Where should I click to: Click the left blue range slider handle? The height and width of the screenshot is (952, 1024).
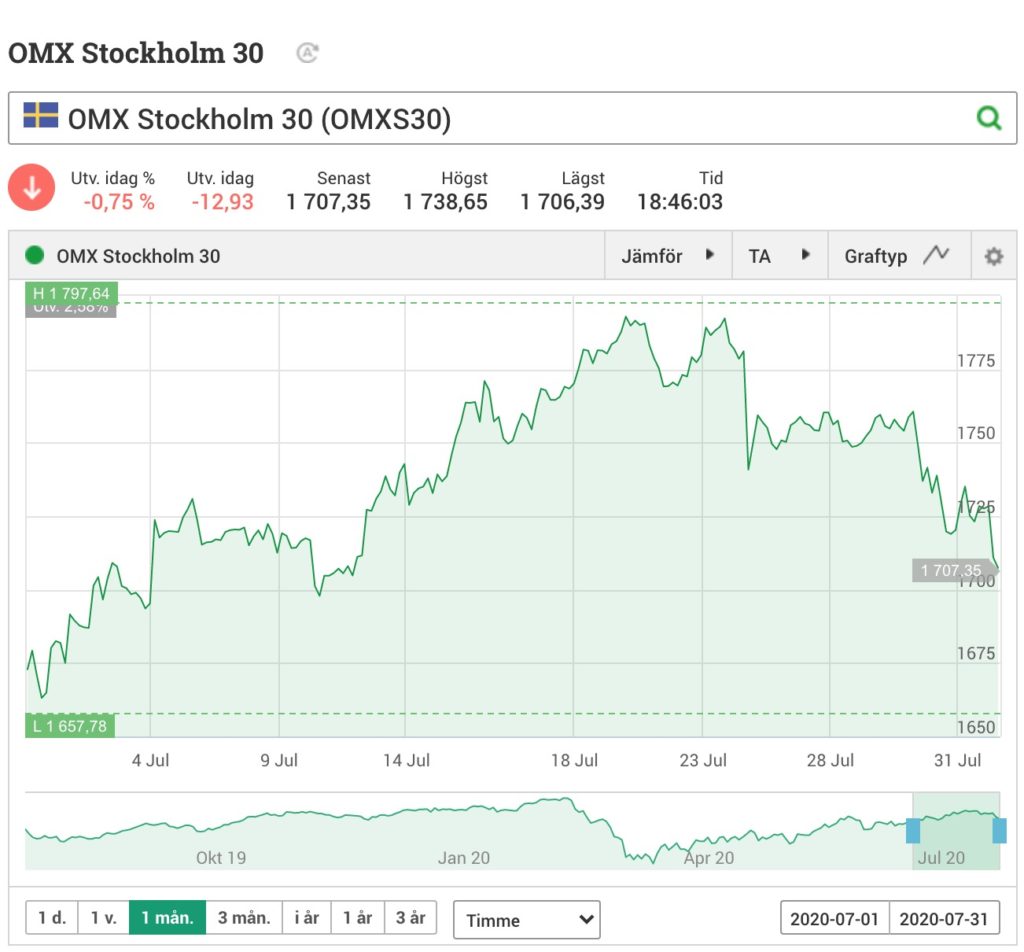pyautogui.click(x=913, y=831)
